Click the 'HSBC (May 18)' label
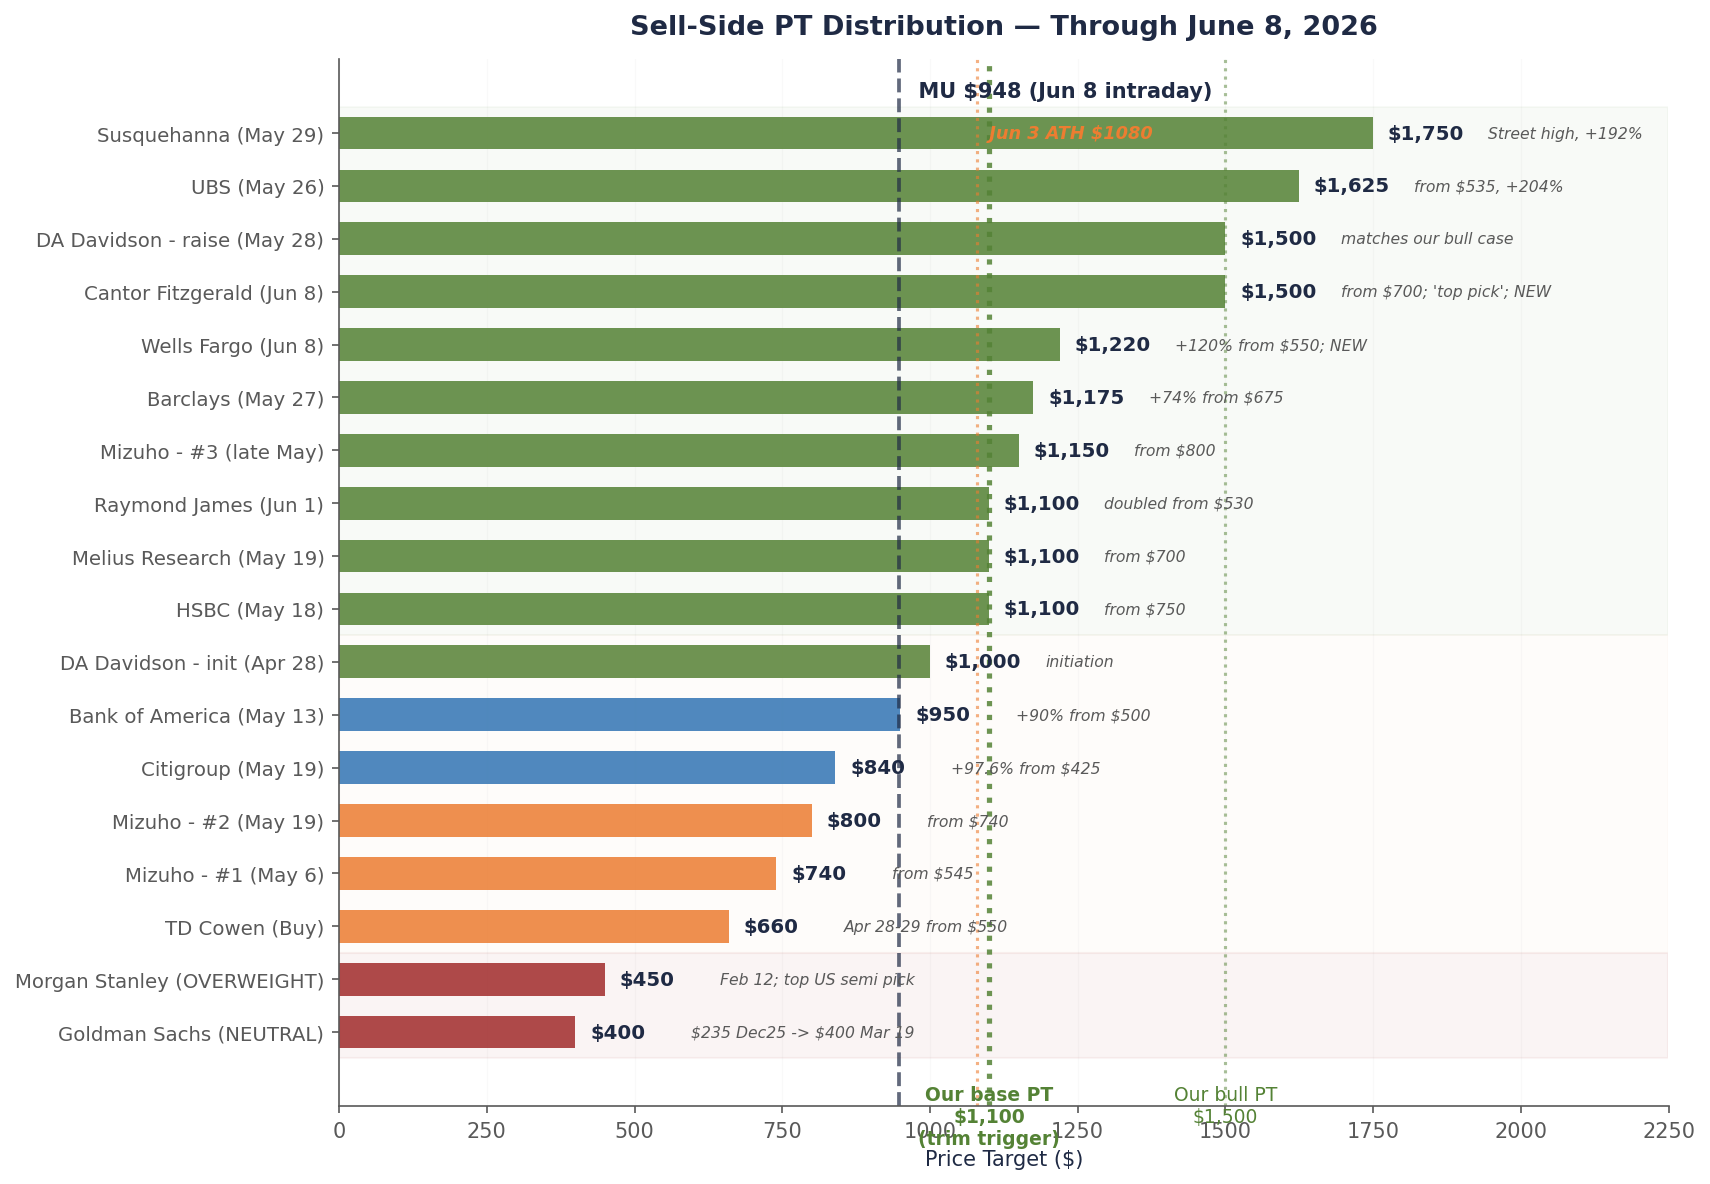1710x1184 pixels. point(250,610)
